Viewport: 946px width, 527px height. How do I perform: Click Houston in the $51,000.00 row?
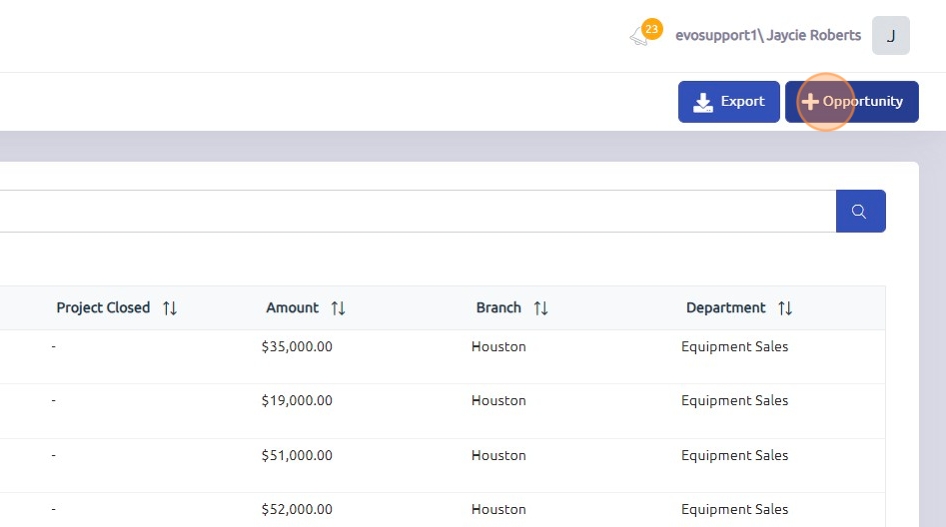pyautogui.click(x=498, y=455)
